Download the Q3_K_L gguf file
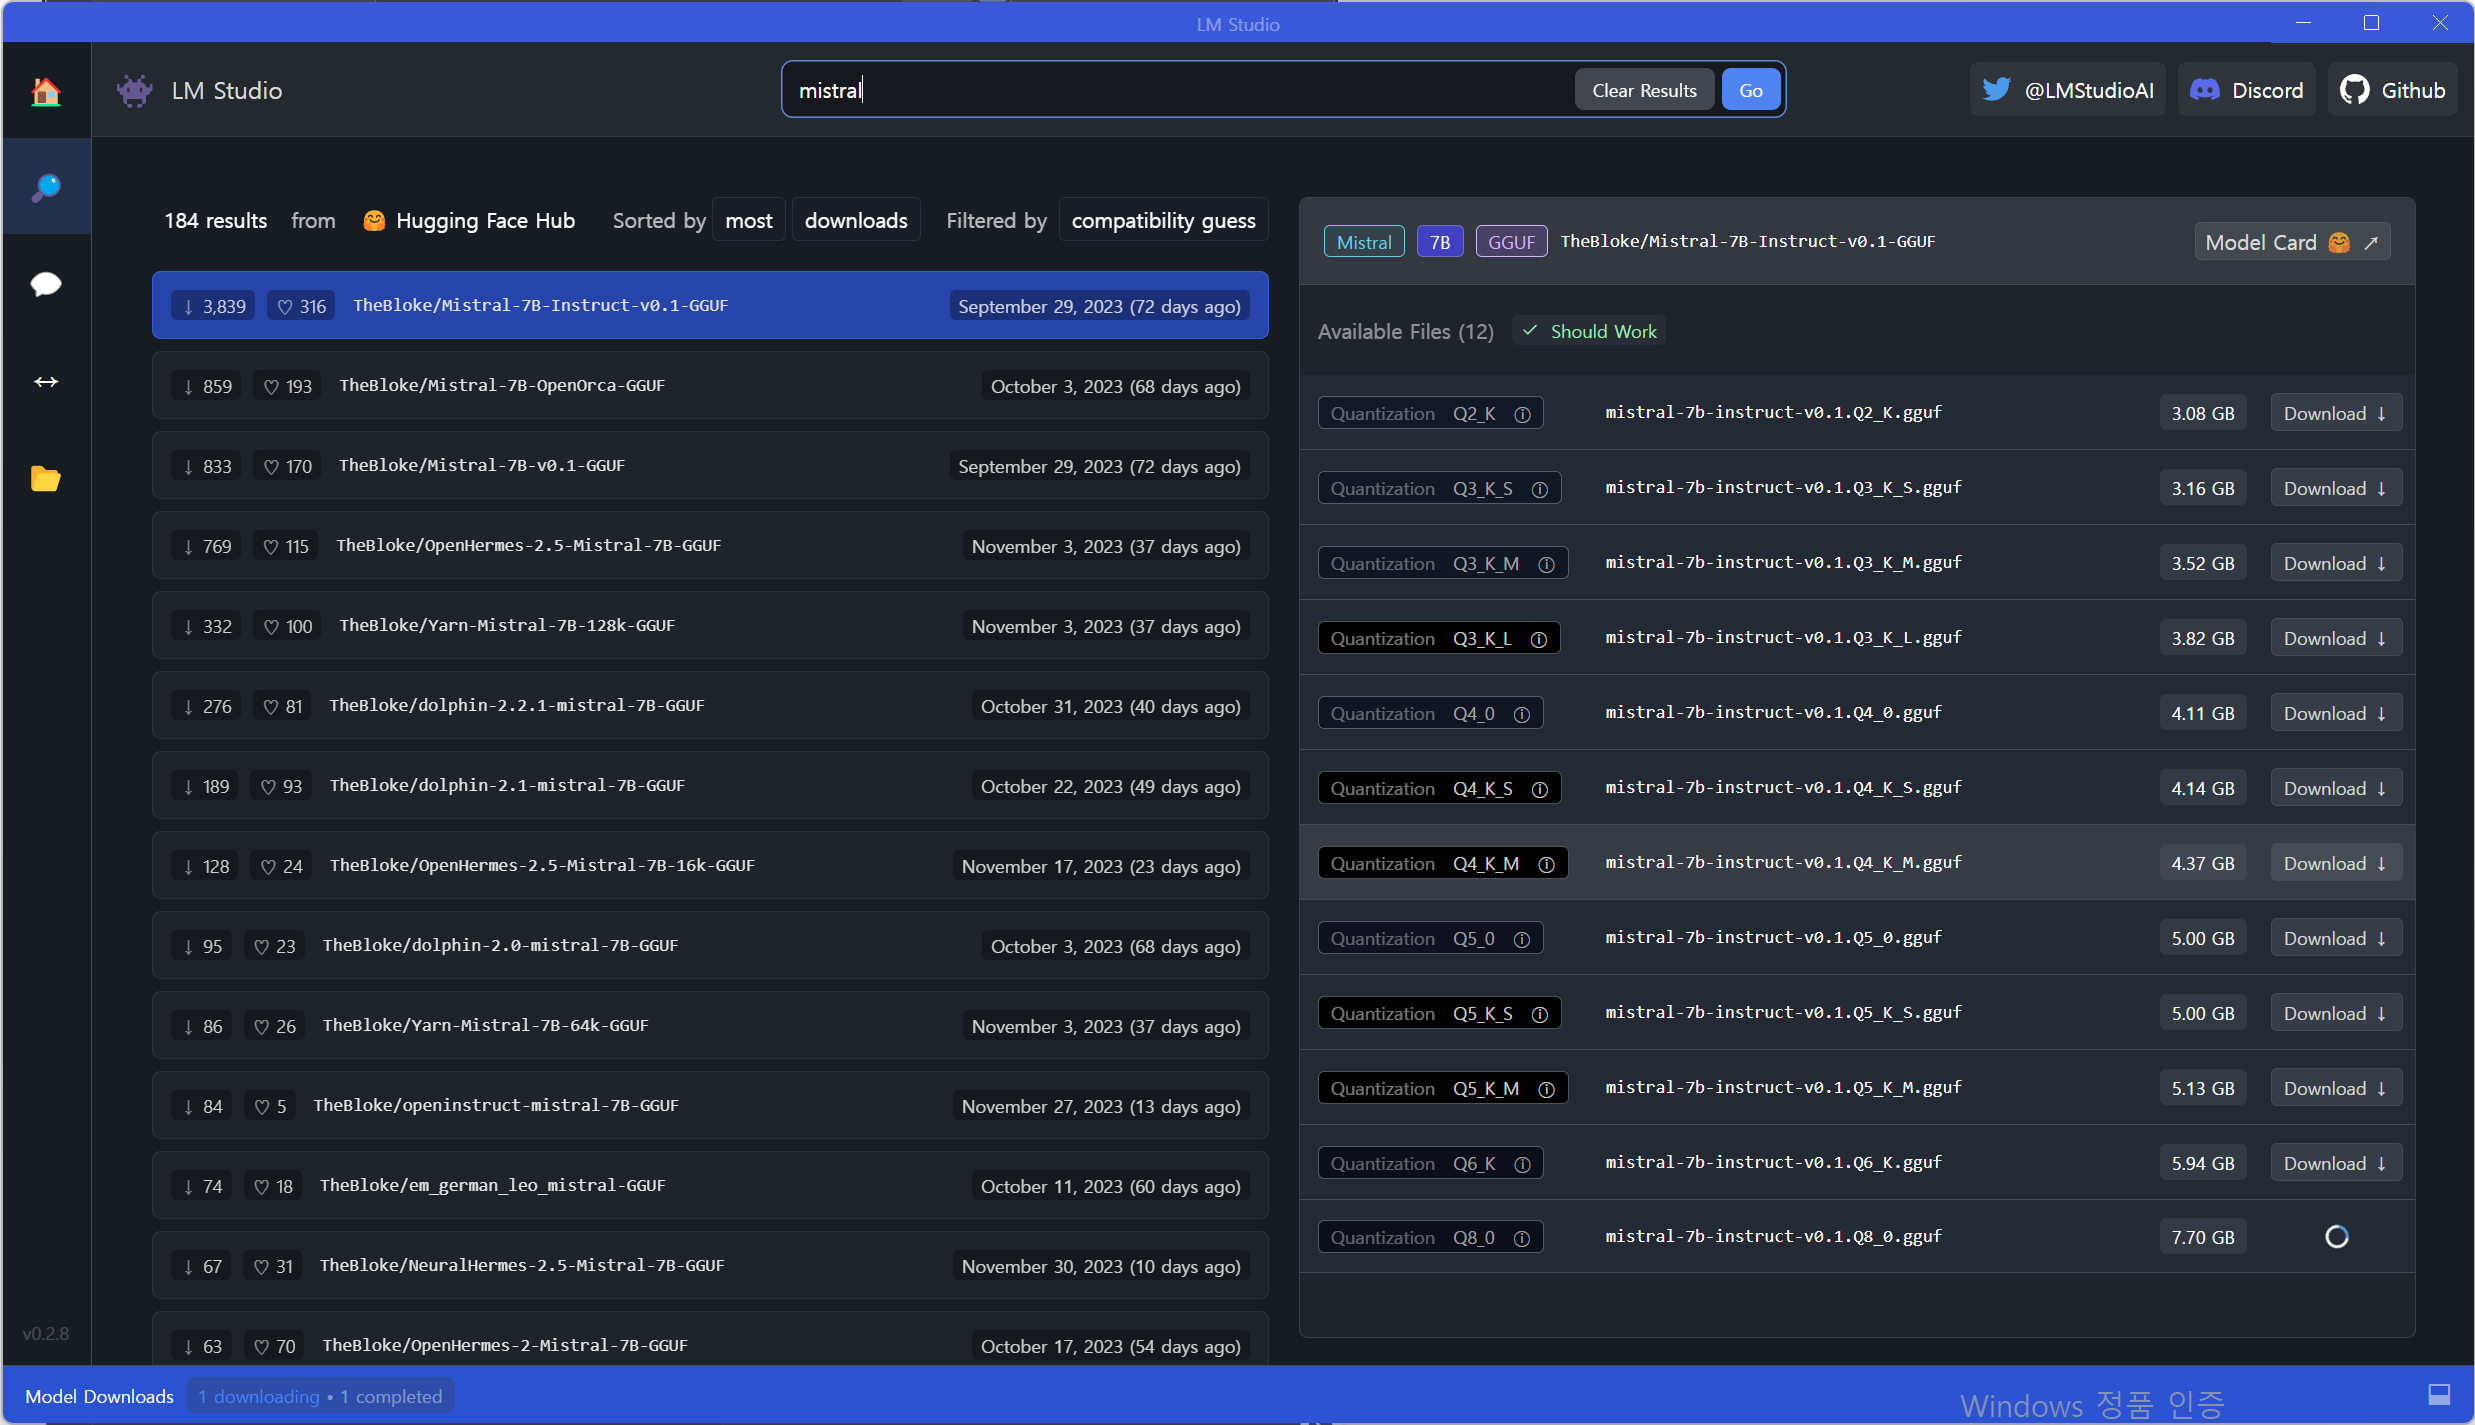The height and width of the screenshot is (1425, 2475). coord(2336,638)
